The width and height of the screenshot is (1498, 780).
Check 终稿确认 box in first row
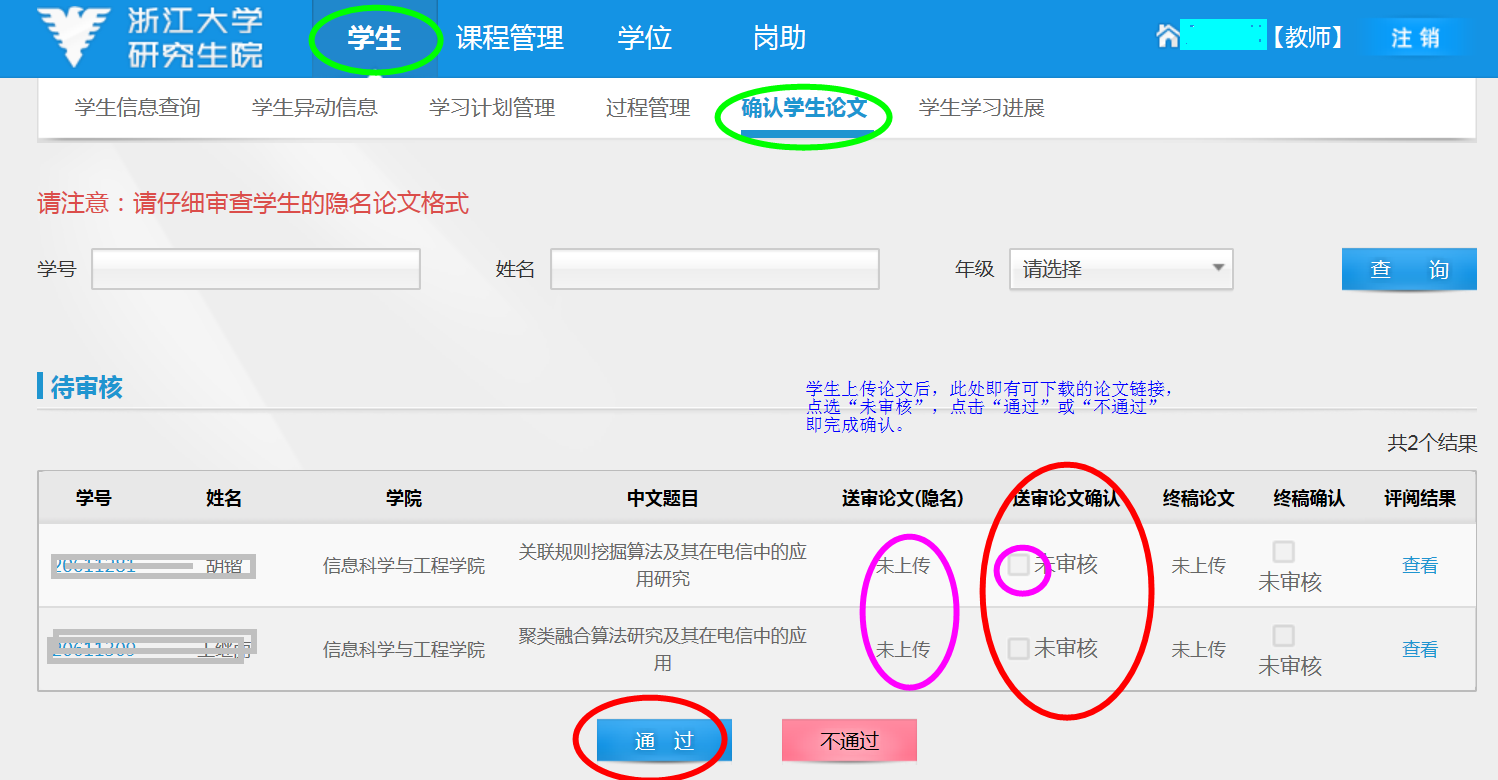[x=1283, y=552]
